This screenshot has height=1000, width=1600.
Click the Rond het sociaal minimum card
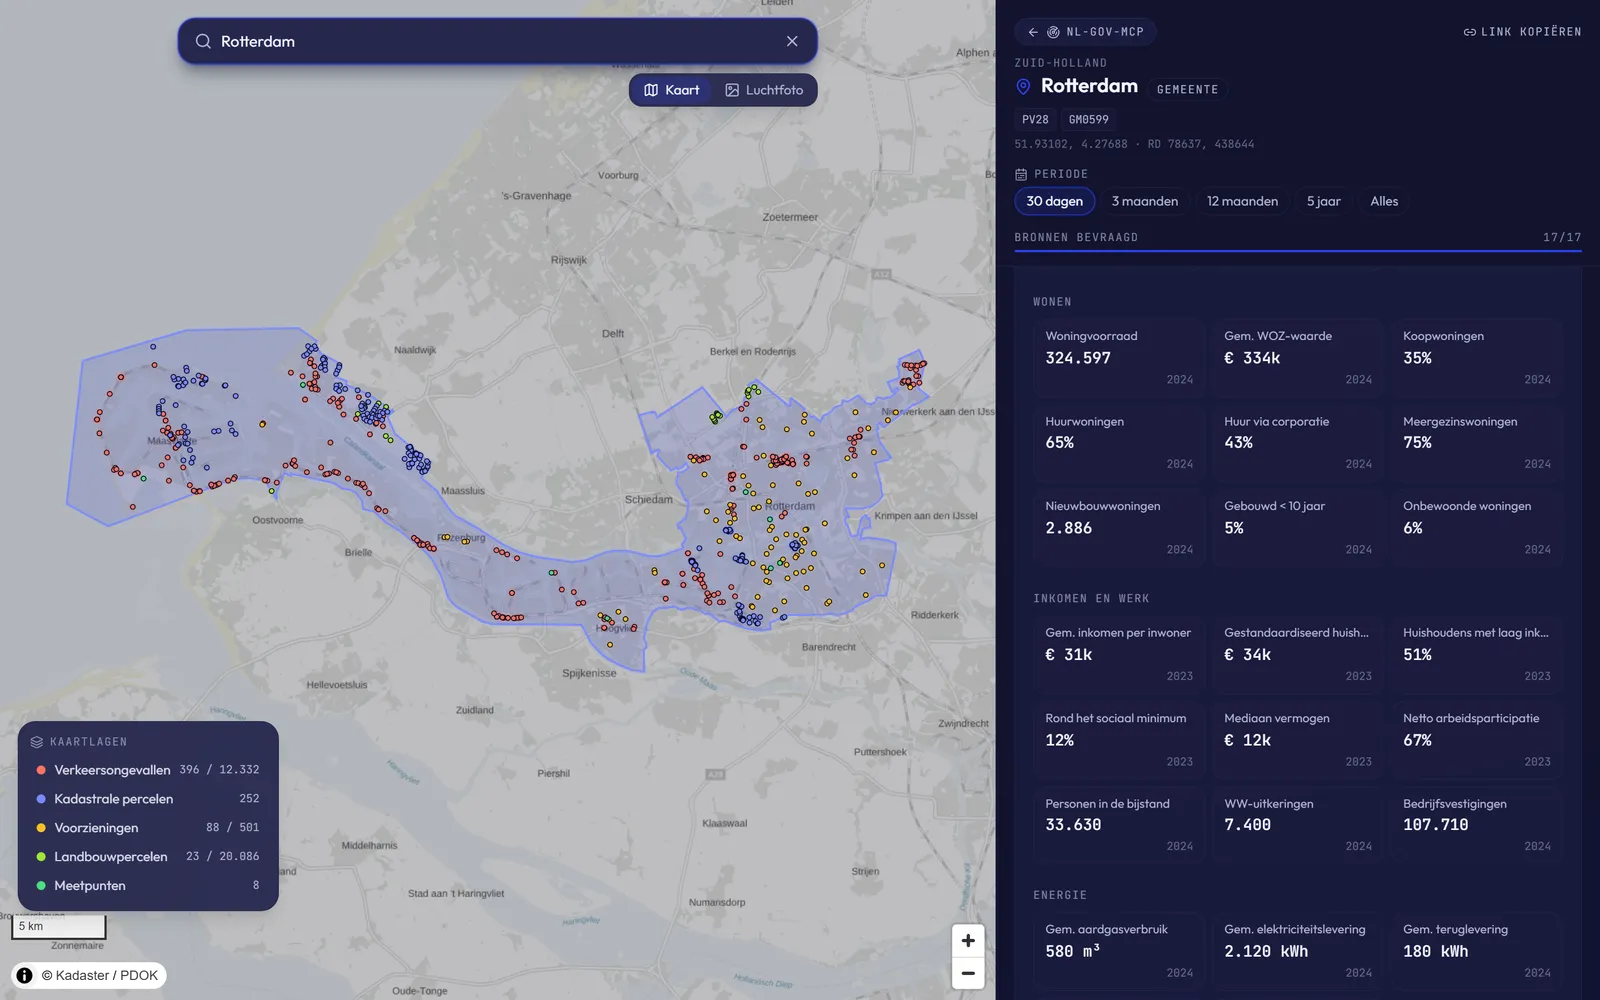pyautogui.click(x=1119, y=739)
